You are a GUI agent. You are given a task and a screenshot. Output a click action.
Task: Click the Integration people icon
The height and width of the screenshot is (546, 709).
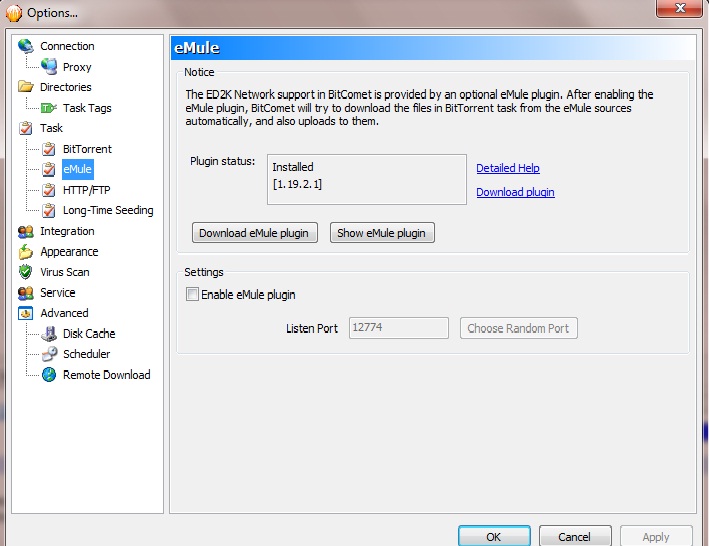26,231
